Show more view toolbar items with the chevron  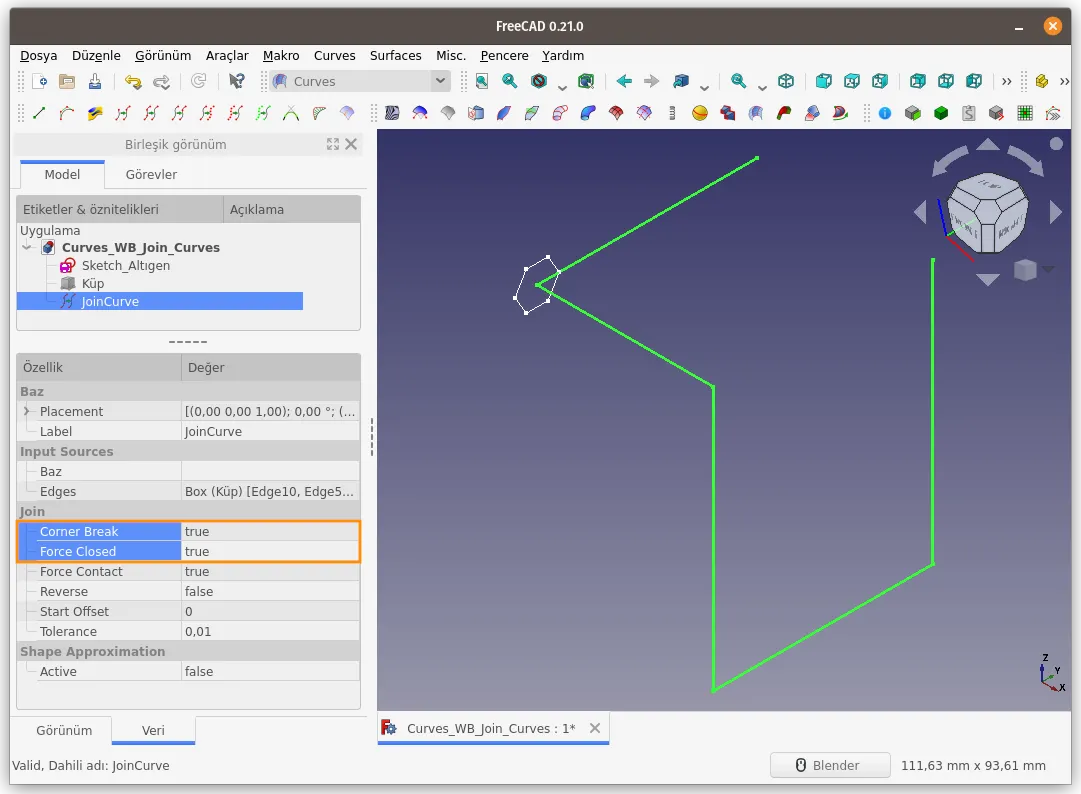point(1007,81)
